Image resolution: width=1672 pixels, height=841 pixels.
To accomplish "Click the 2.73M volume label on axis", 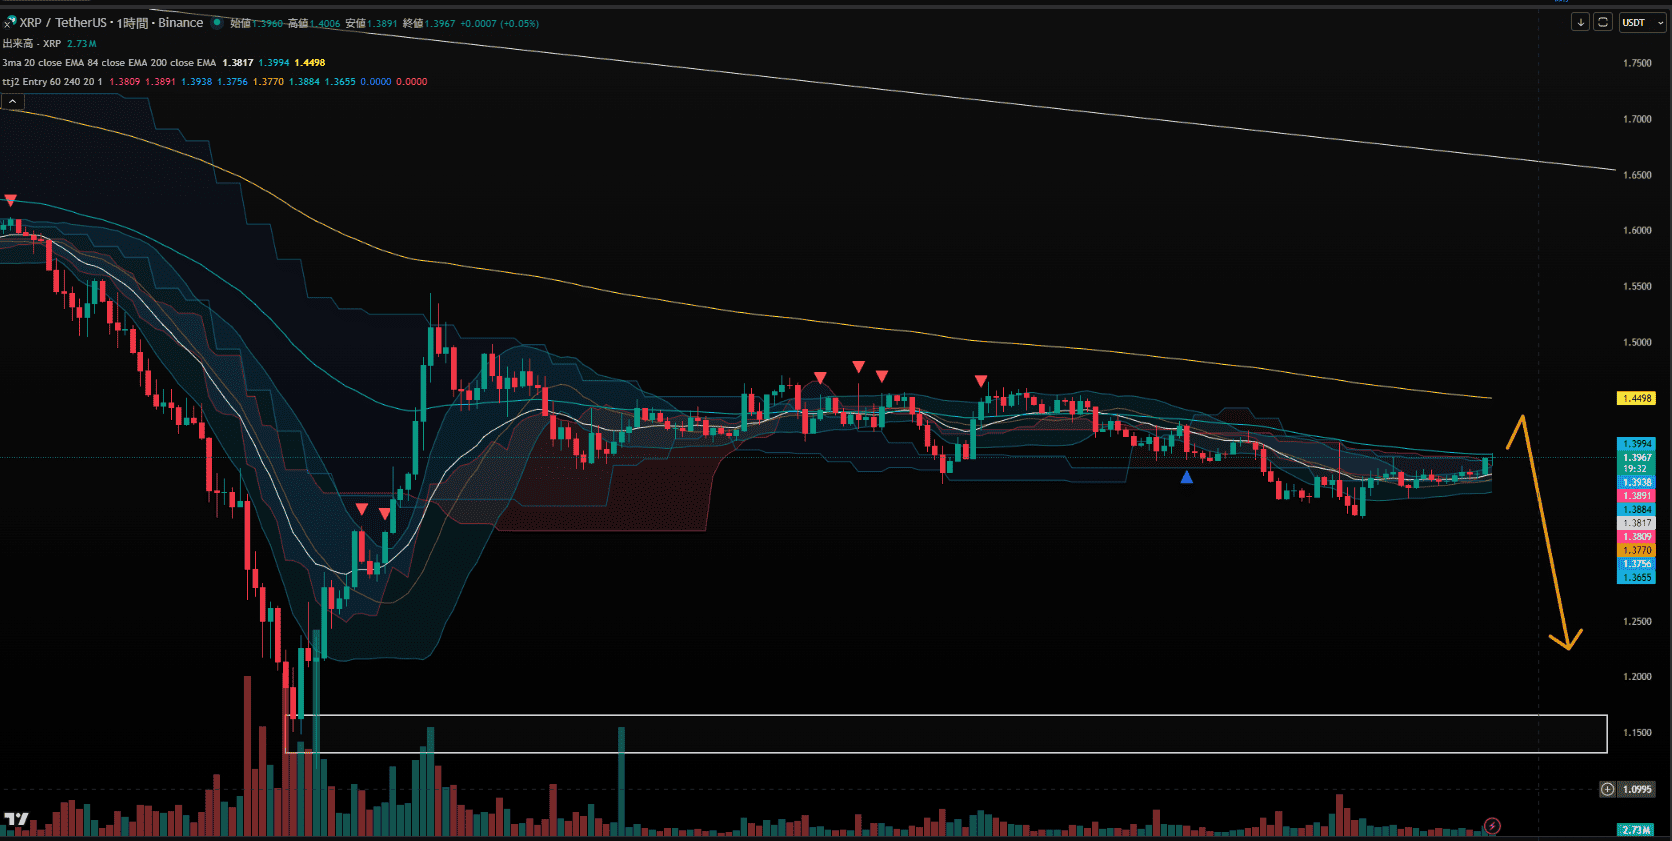I will [1636, 830].
